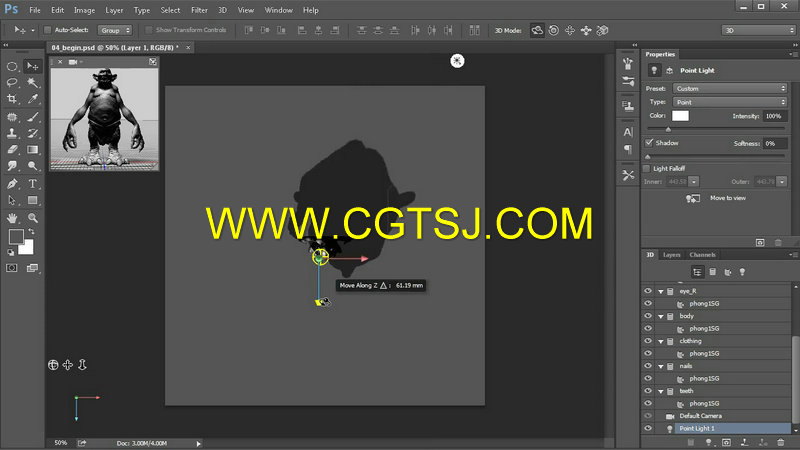The width and height of the screenshot is (800, 450).
Task: Filter 3D panel by Lights
Action: click(742, 272)
